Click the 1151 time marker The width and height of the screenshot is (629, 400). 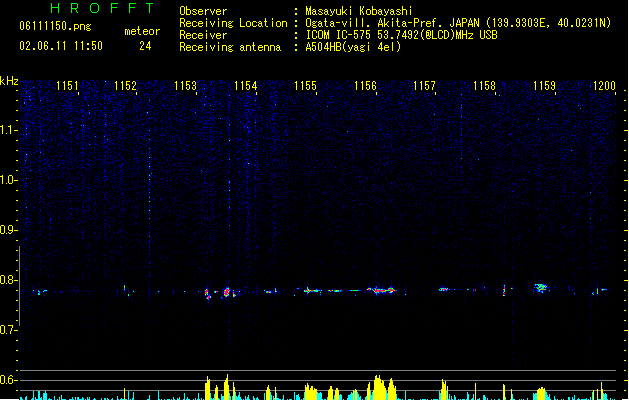point(67,86)
